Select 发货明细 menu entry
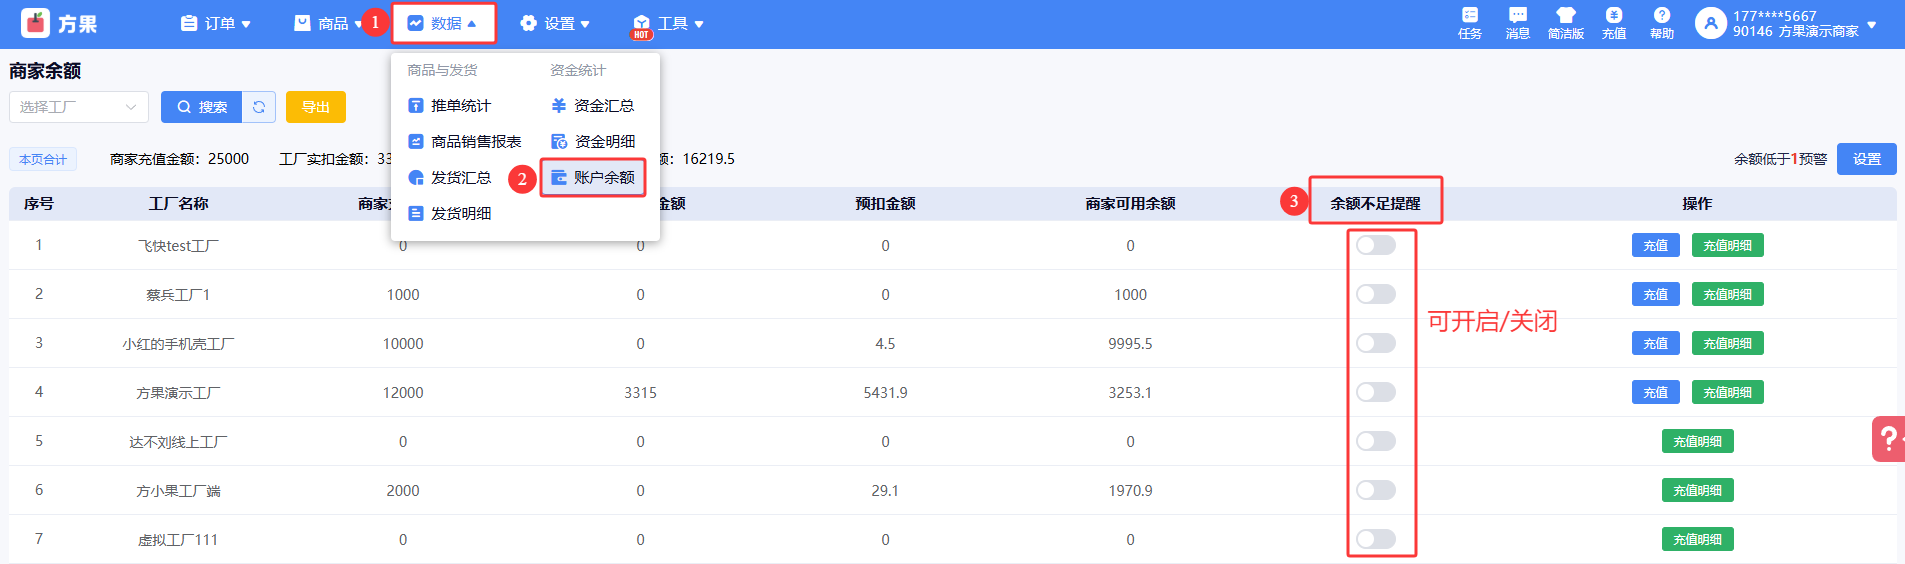 coord(461,214)
